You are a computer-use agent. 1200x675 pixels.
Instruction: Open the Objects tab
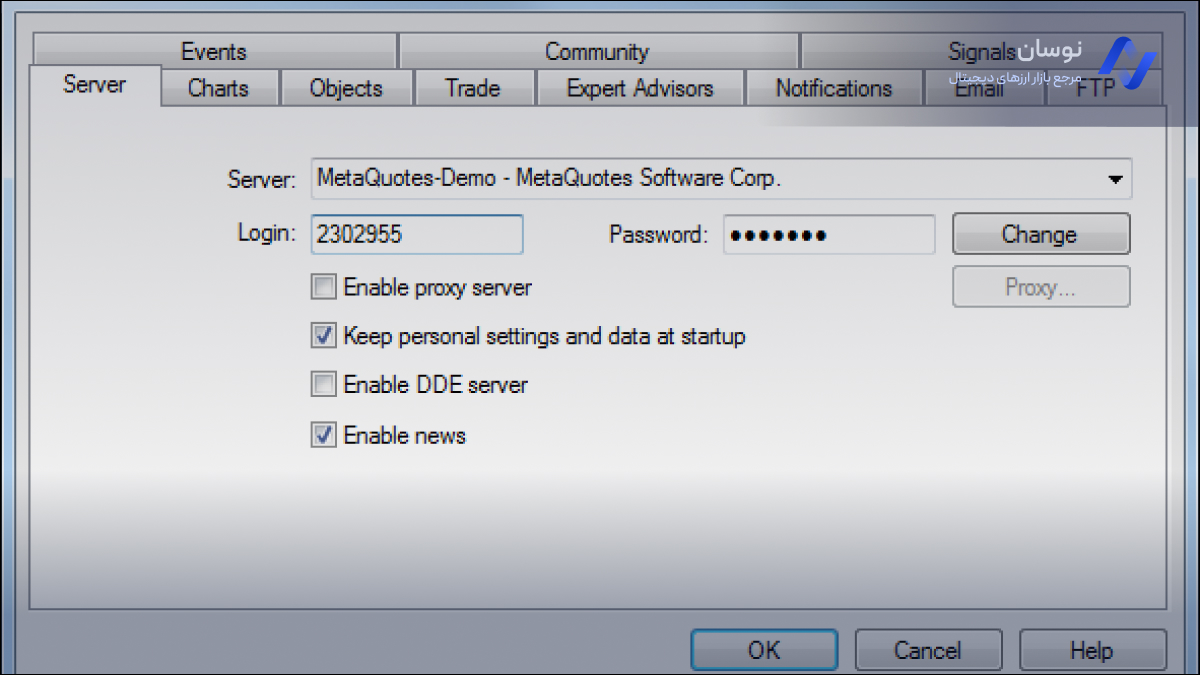pos(346,88)
